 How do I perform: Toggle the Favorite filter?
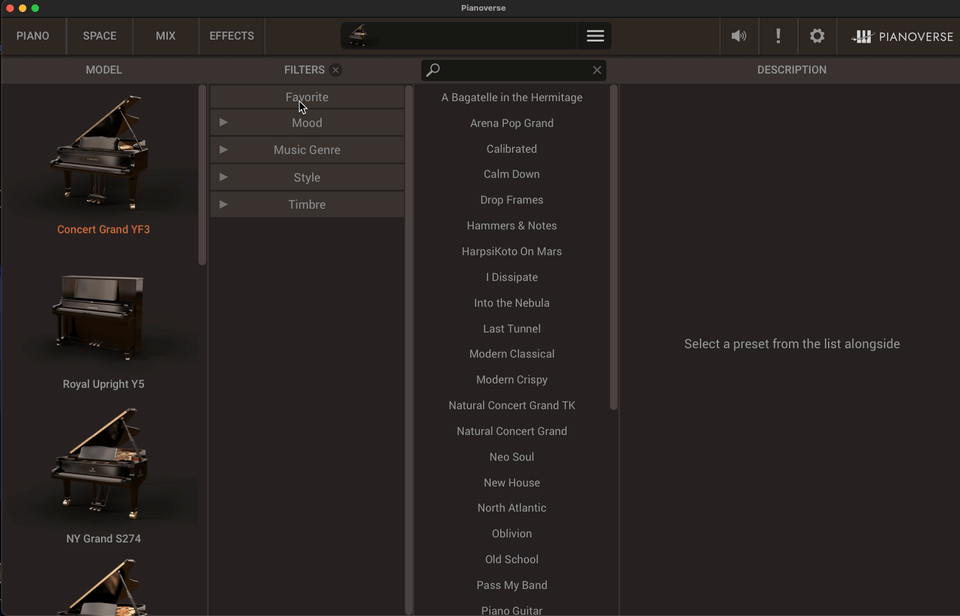[307, 97]
